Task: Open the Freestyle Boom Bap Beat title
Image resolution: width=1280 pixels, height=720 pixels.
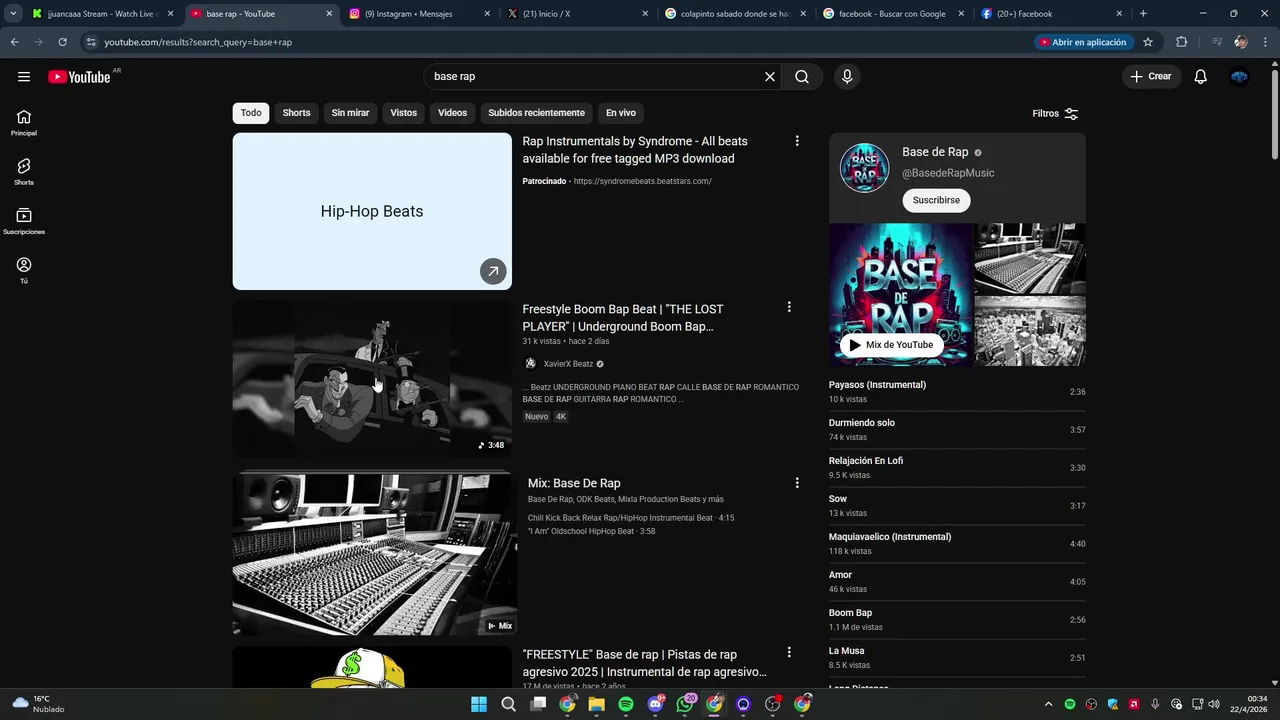Action: [622, 318]
